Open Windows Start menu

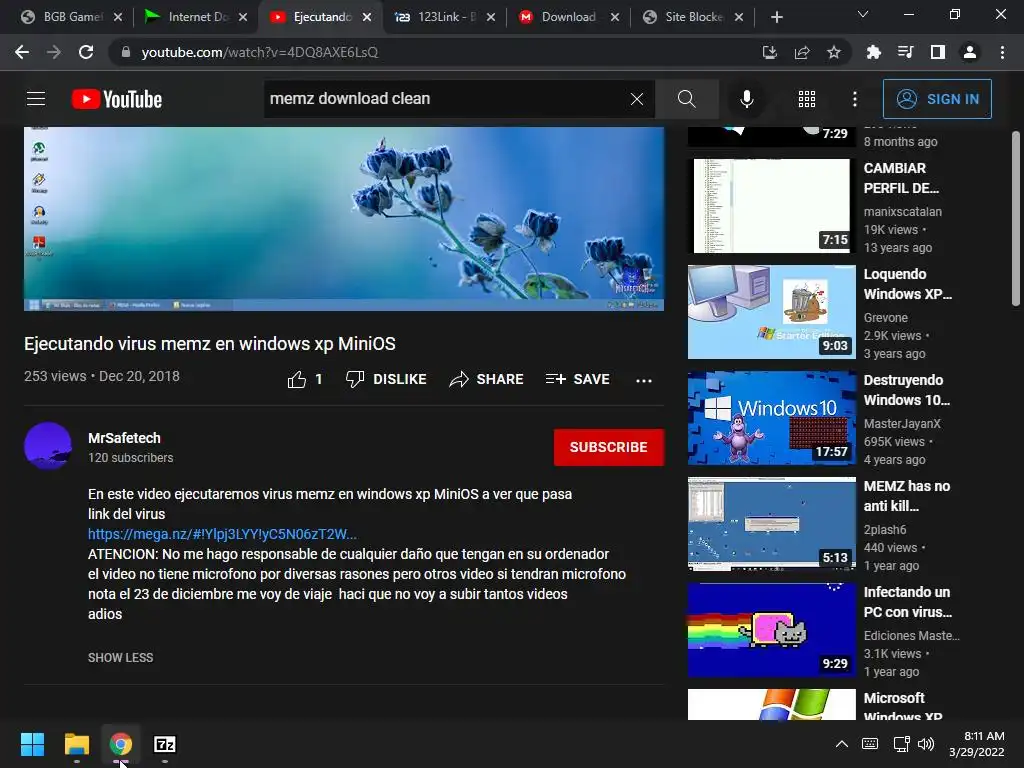tap(32, 744)
